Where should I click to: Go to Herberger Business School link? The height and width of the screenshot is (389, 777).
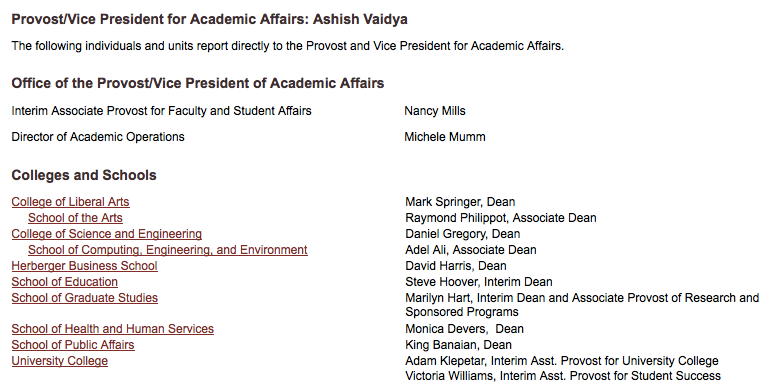coord(84,266)
